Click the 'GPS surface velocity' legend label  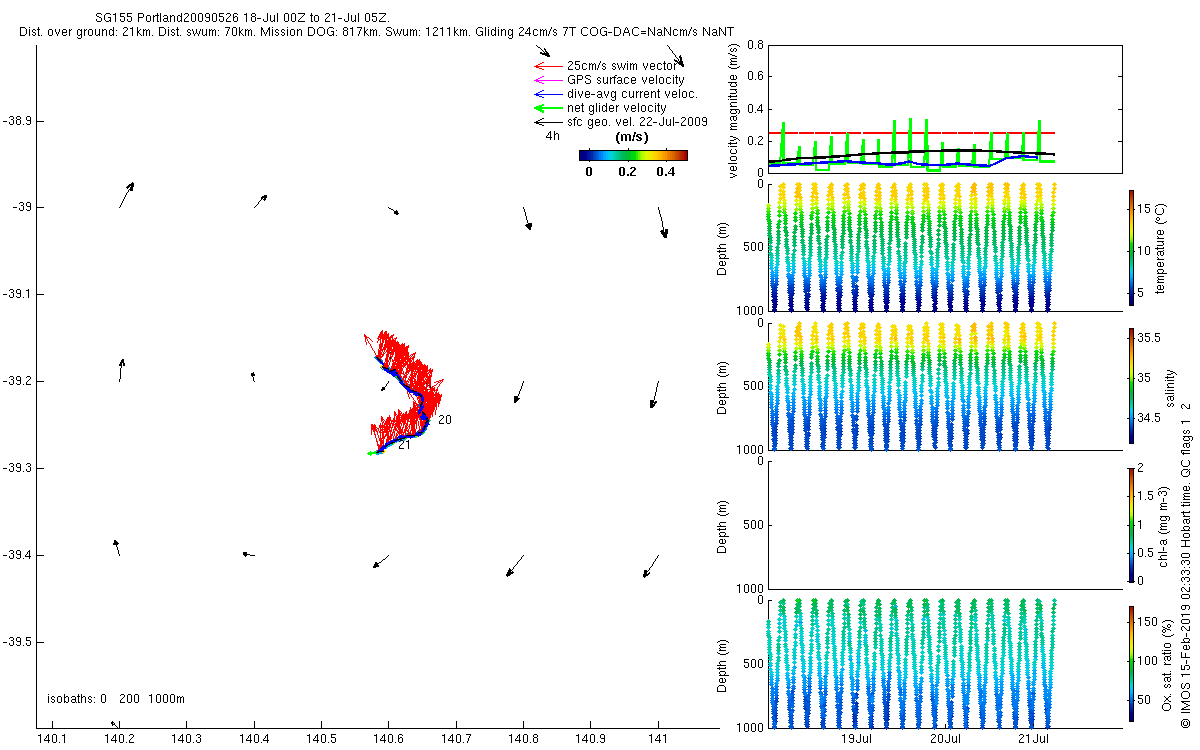tap(626, 80)
